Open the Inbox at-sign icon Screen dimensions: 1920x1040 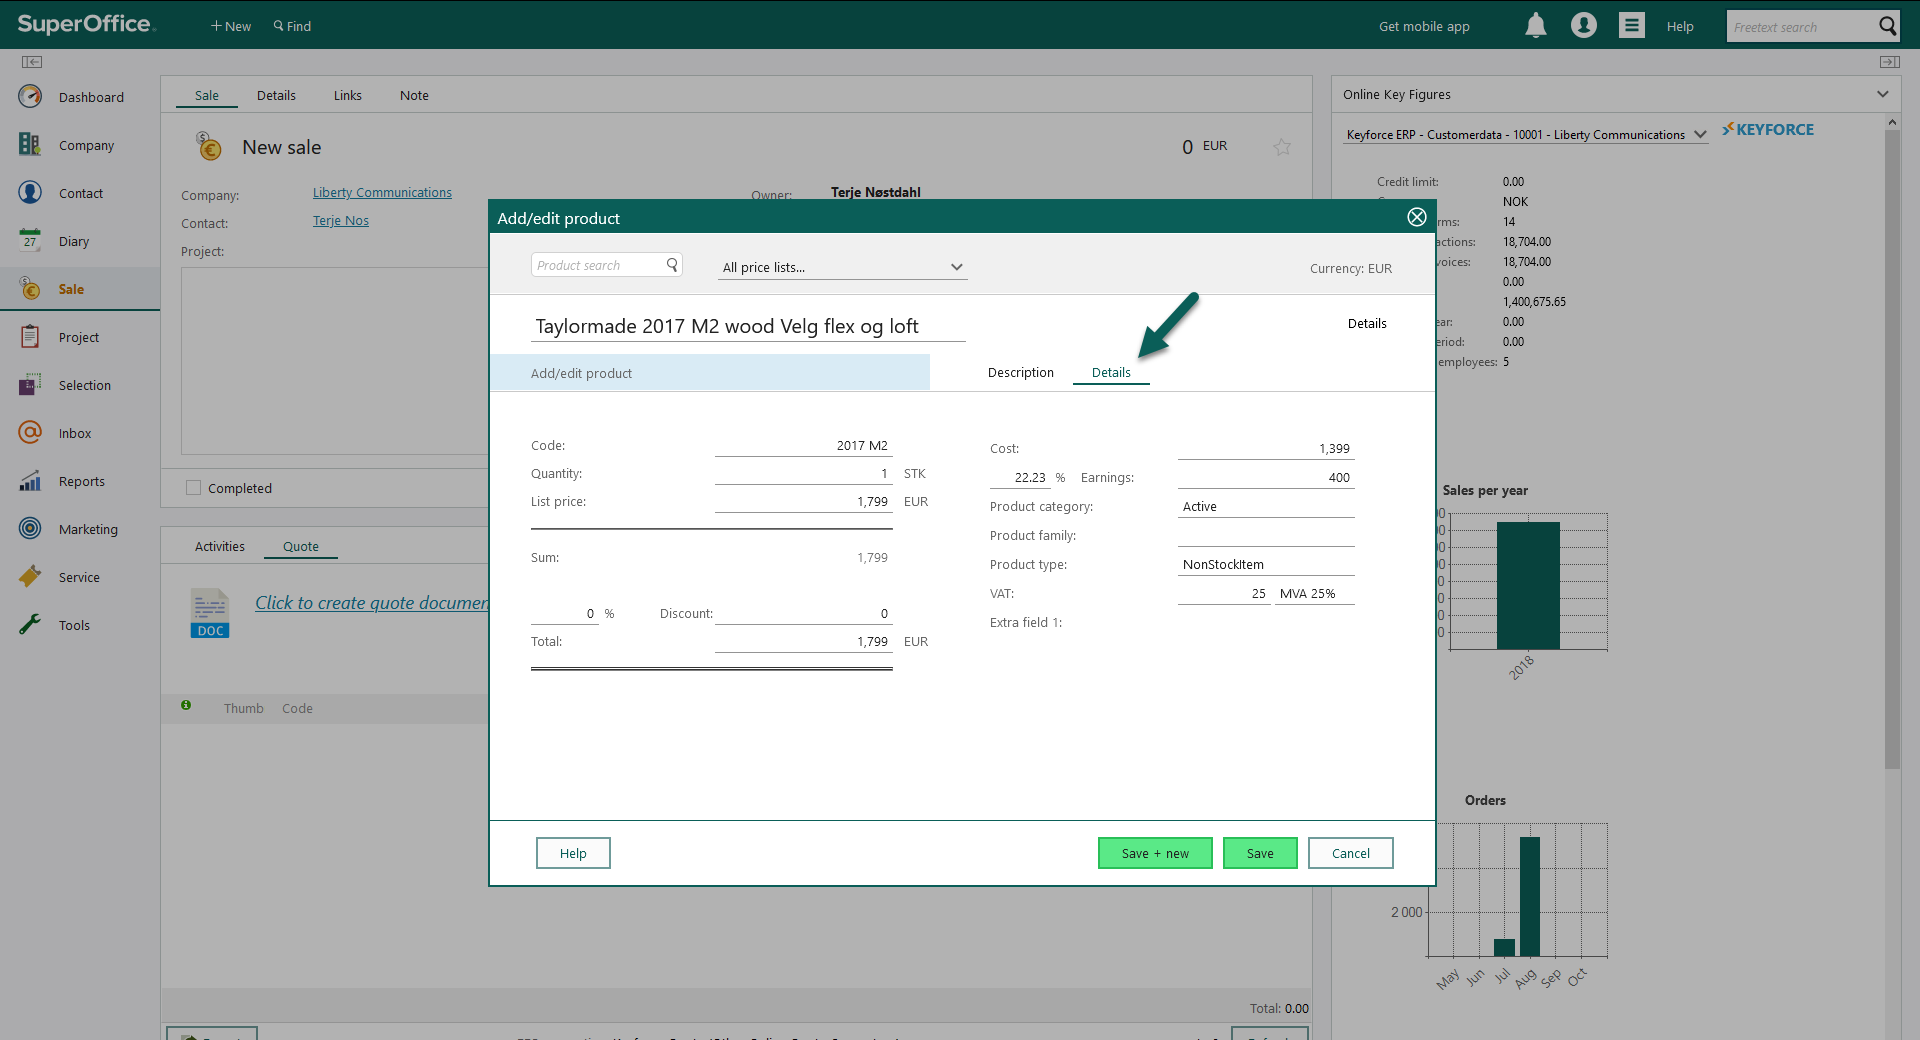(x=30, y=432)
